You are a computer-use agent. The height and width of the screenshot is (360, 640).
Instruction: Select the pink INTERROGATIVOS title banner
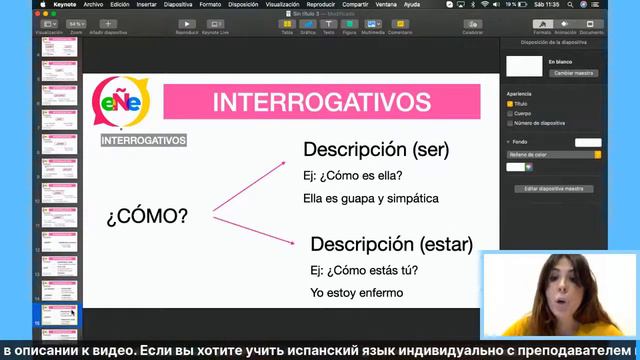click(x=322, y=102)
